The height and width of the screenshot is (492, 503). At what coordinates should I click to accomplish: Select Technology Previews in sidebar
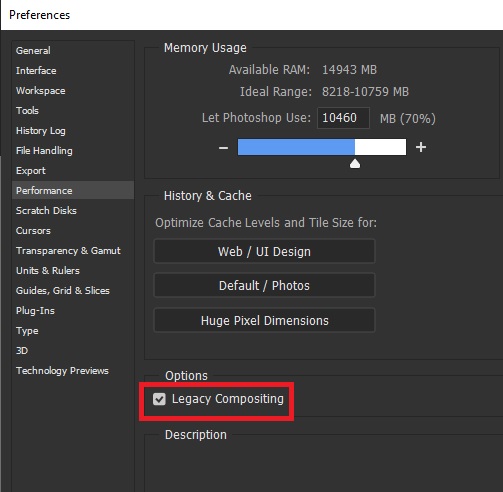[x=62, y=371]
